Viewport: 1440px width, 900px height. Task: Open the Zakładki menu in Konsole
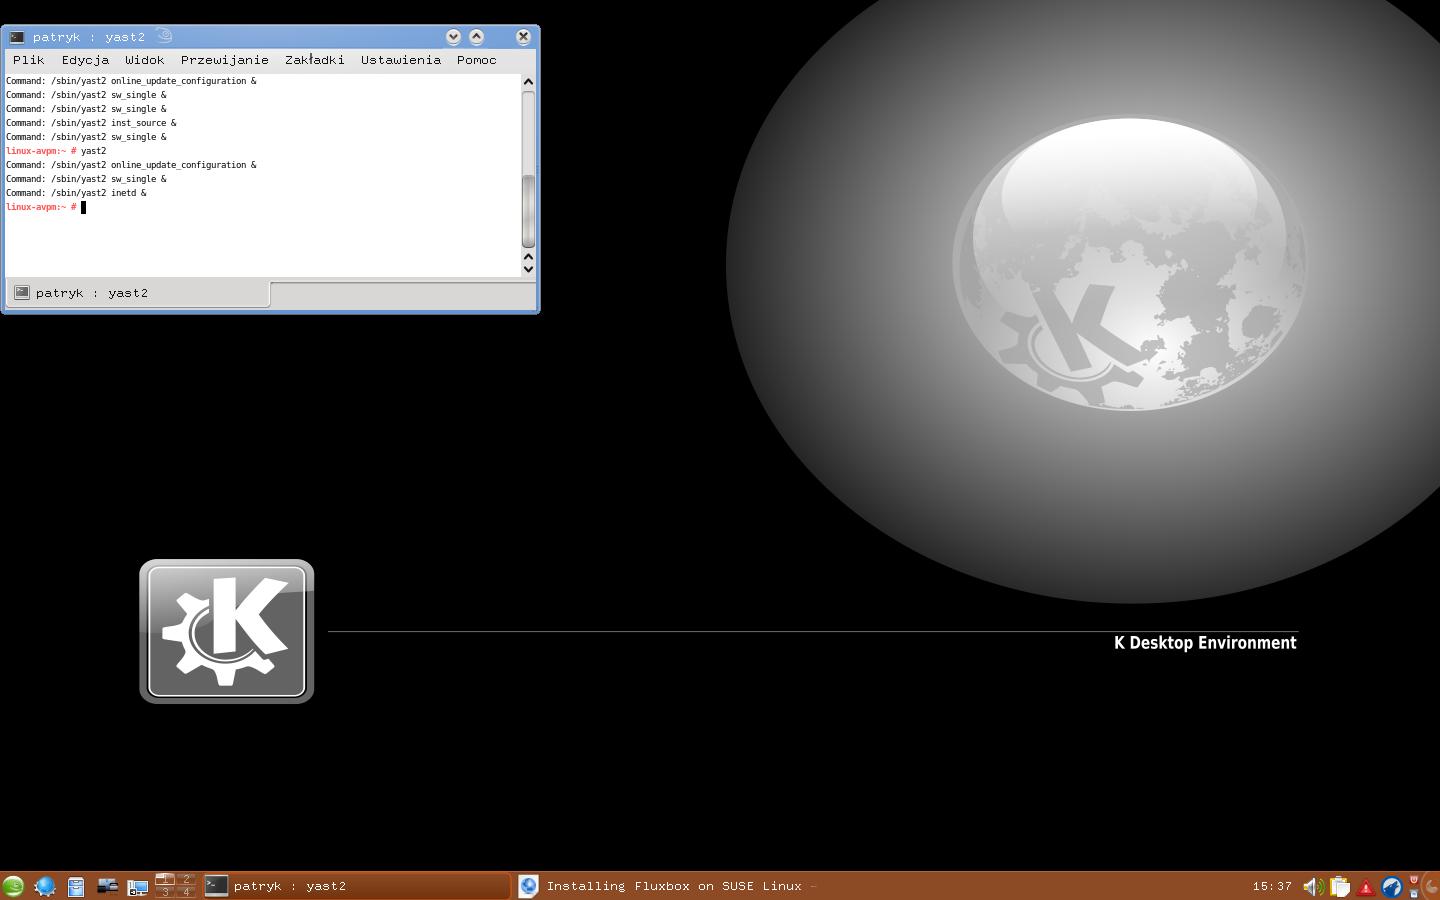315,60
